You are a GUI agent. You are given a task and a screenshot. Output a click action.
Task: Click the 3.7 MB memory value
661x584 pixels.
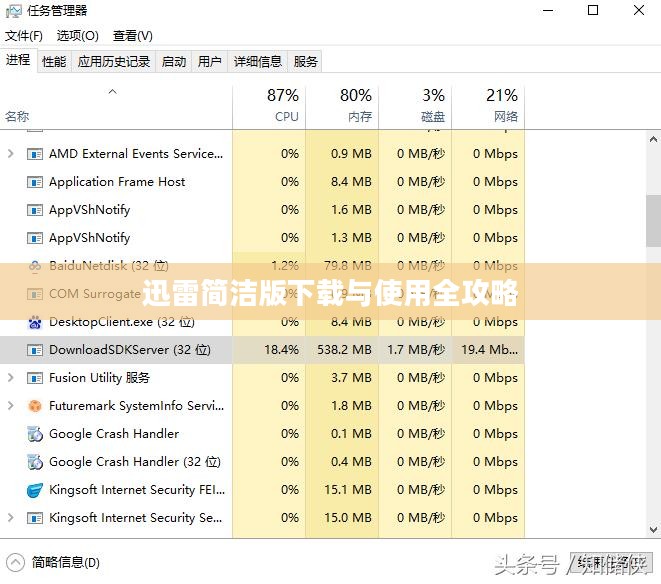click(x=351, y=378)
